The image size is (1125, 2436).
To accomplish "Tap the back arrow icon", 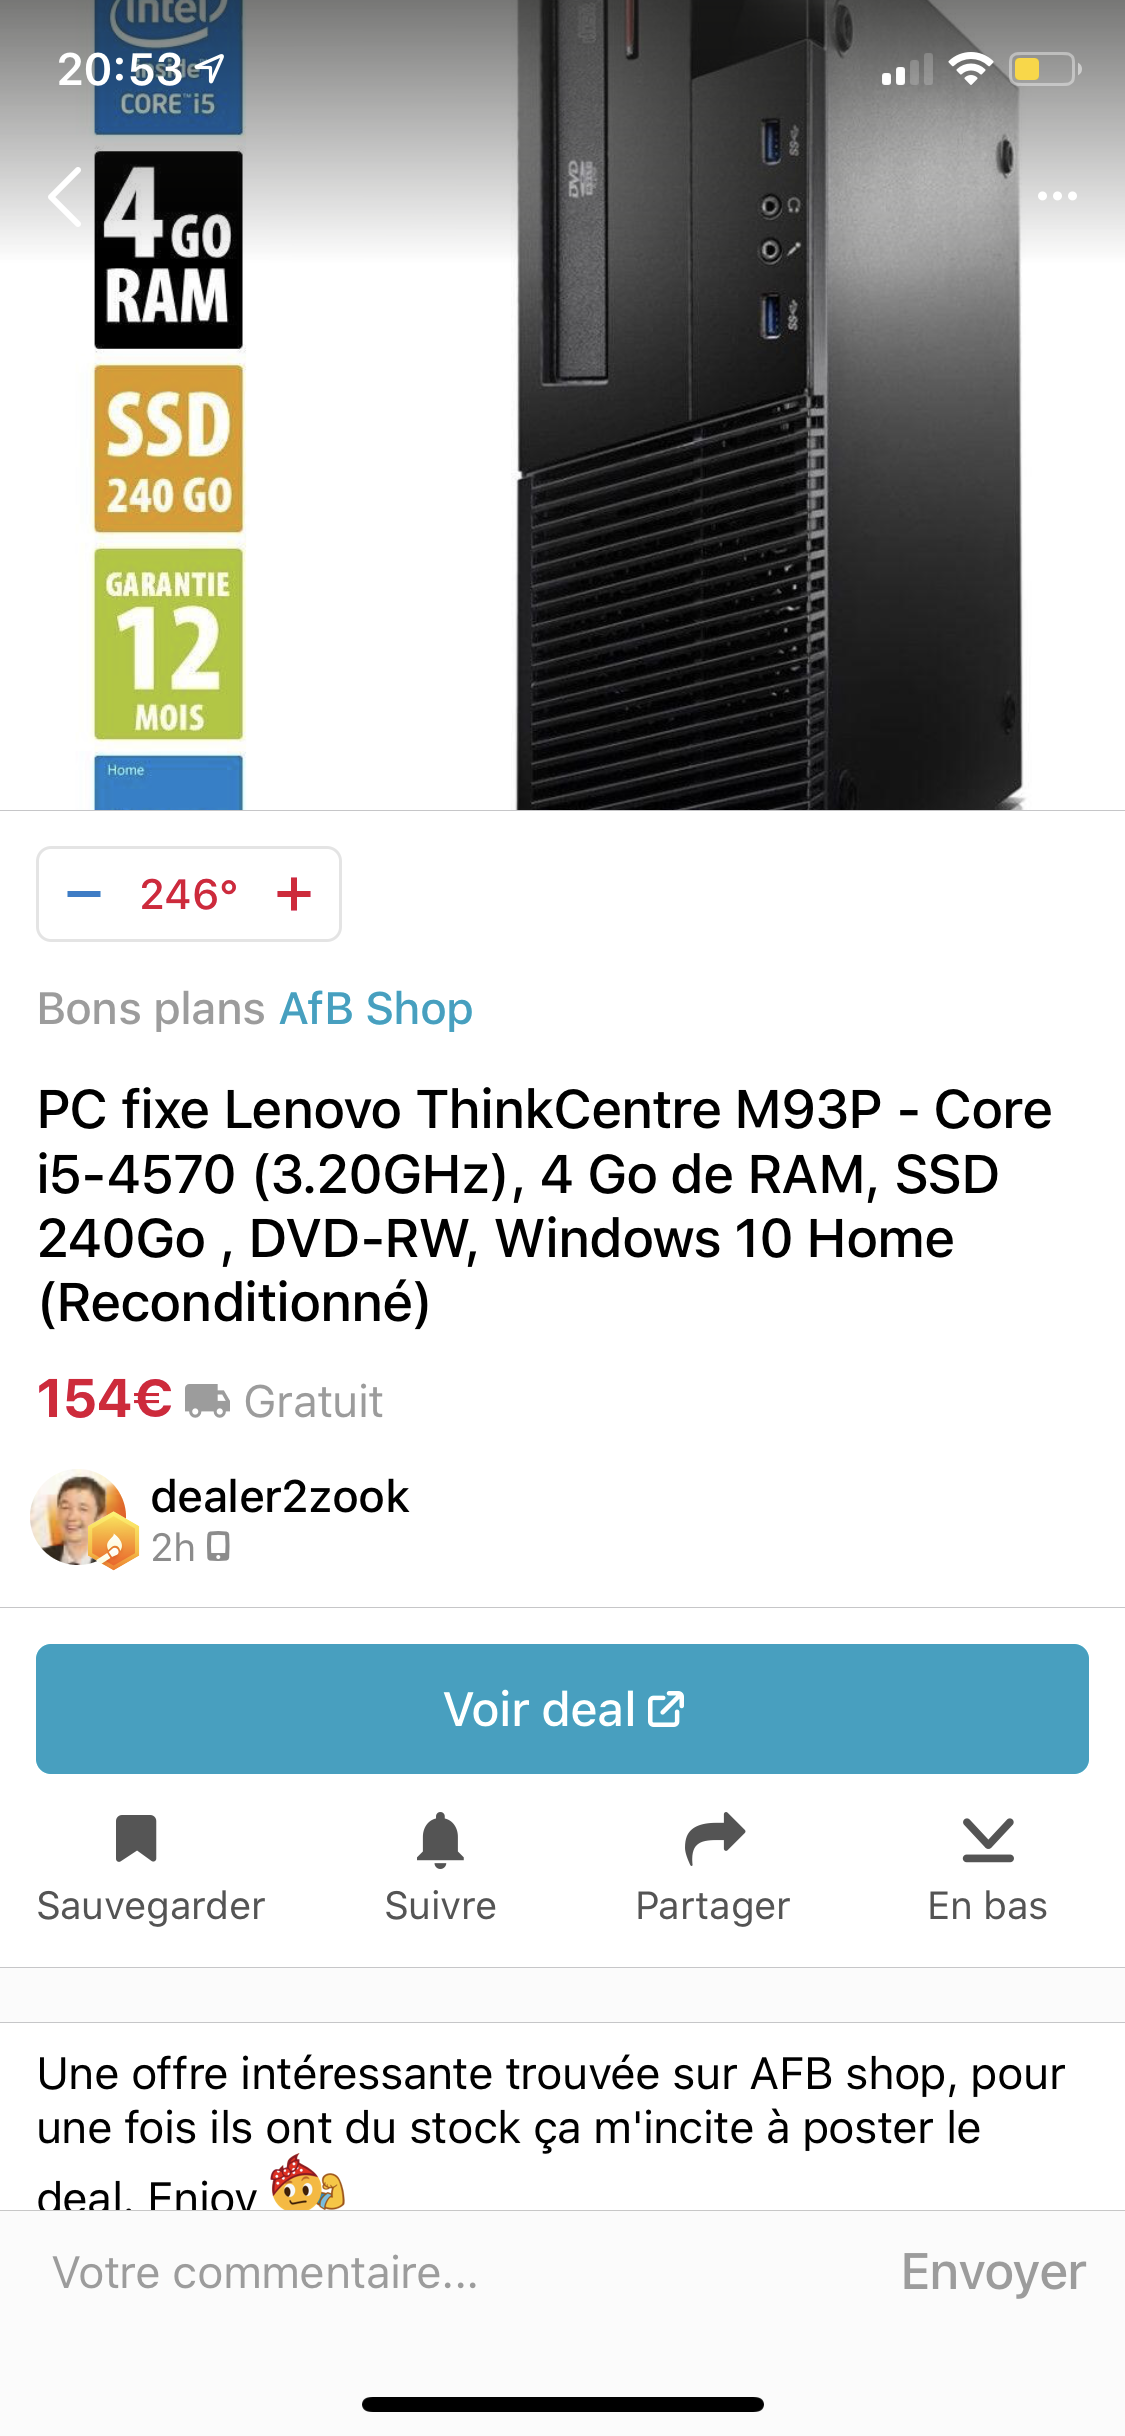I will pyautogui.click(x=66, y=197).
